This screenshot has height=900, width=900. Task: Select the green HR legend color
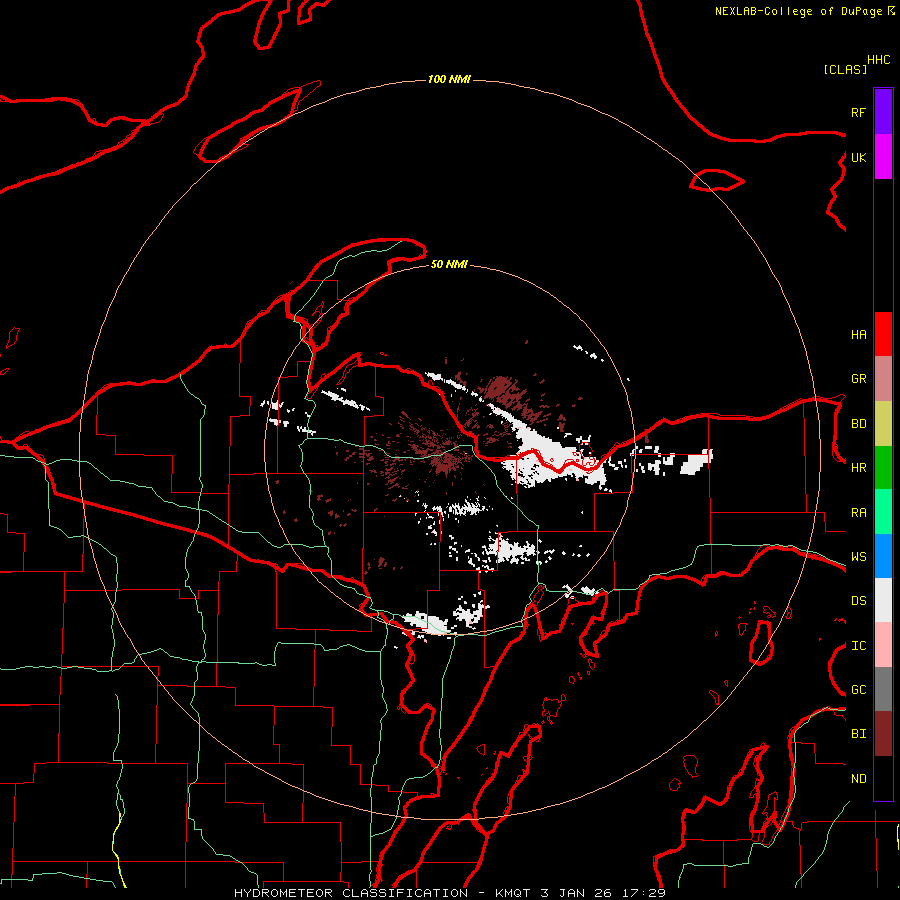[x=883, y=468]
